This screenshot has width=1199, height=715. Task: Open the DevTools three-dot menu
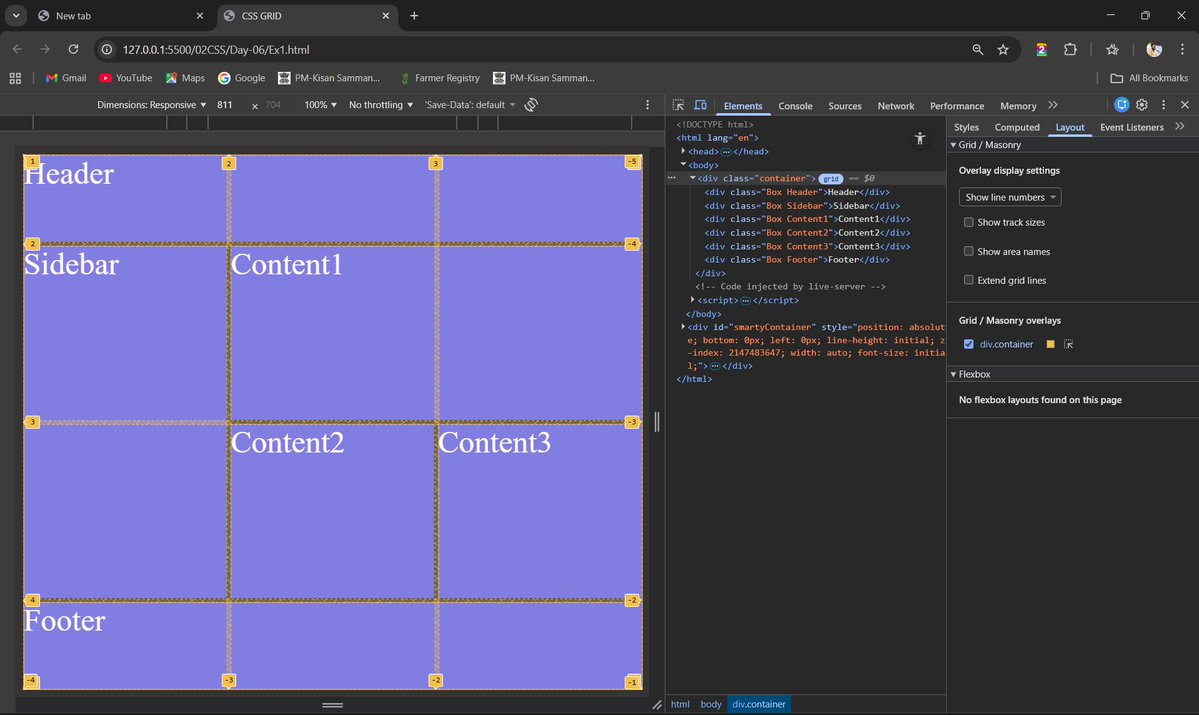point(1163,105)
